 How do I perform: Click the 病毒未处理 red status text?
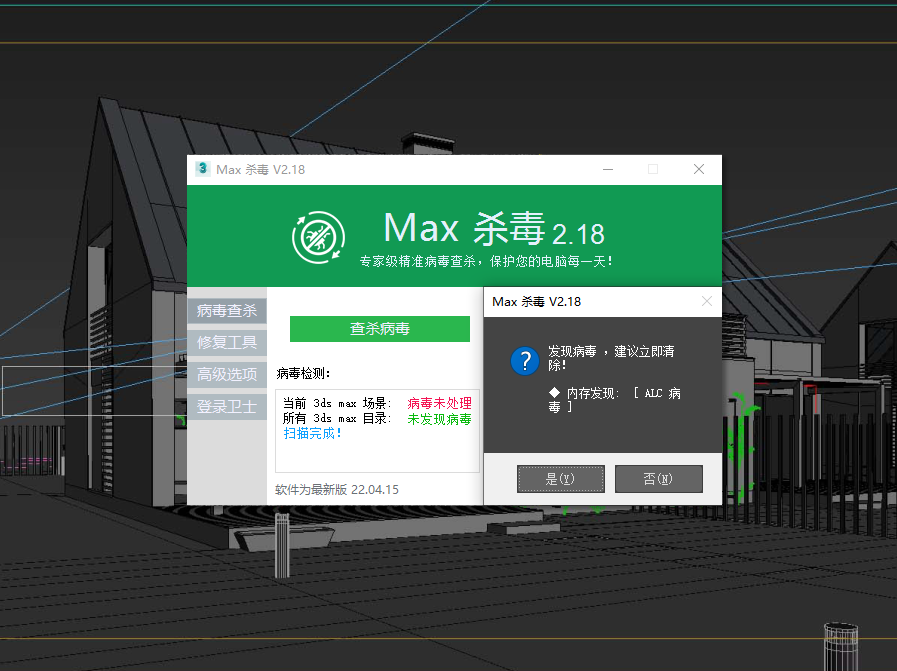point(439,403)
